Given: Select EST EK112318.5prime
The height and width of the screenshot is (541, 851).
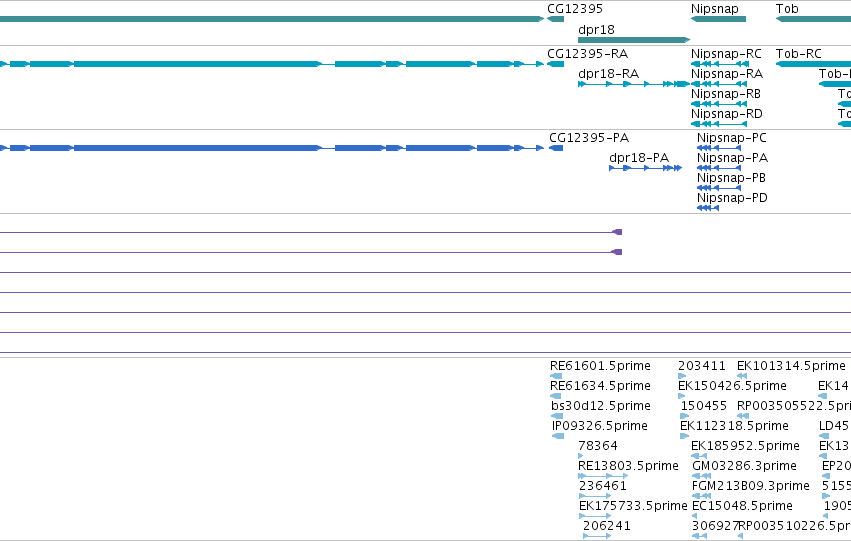Looking at the screenshot, I should pyautogui.click(x=734, y=426).
